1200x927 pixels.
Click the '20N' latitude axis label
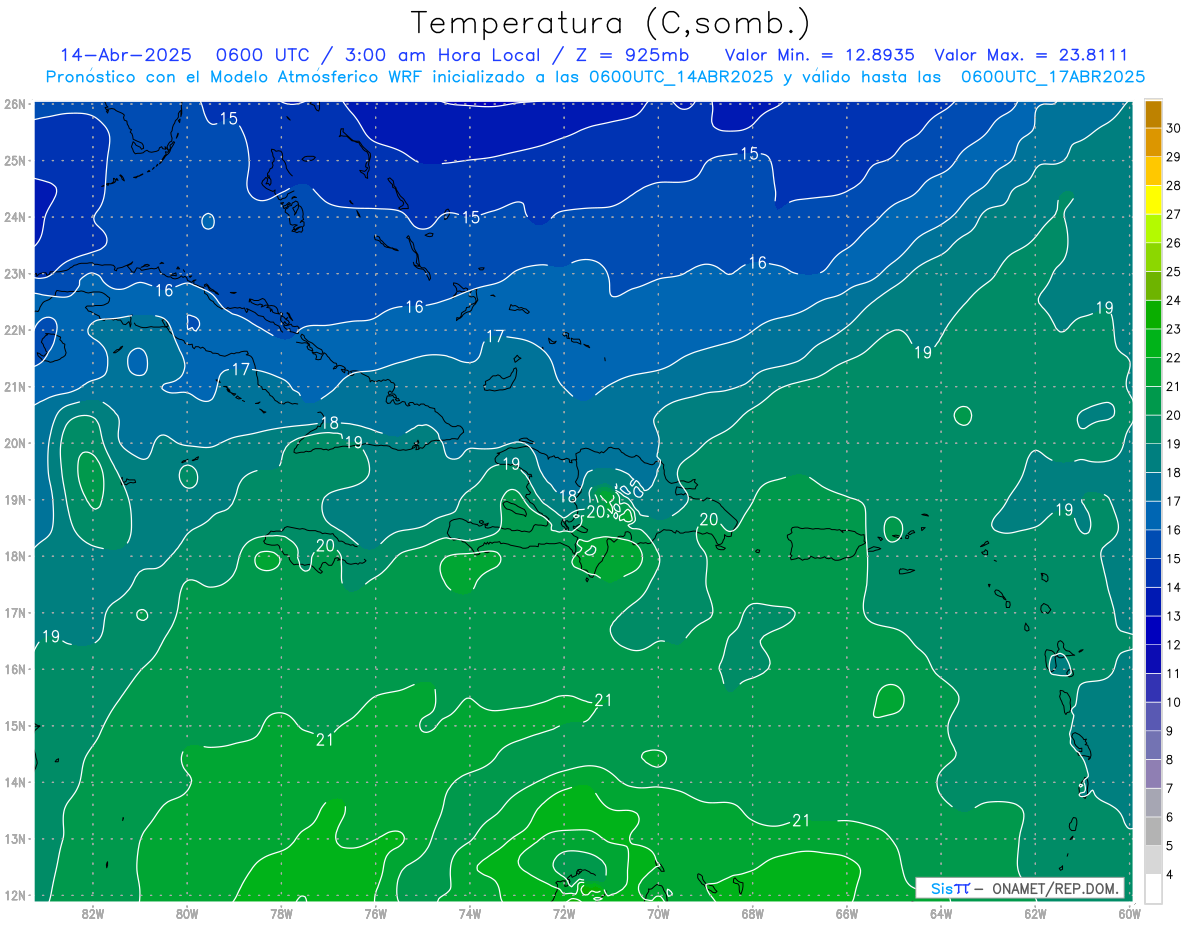tap(15, 443)
